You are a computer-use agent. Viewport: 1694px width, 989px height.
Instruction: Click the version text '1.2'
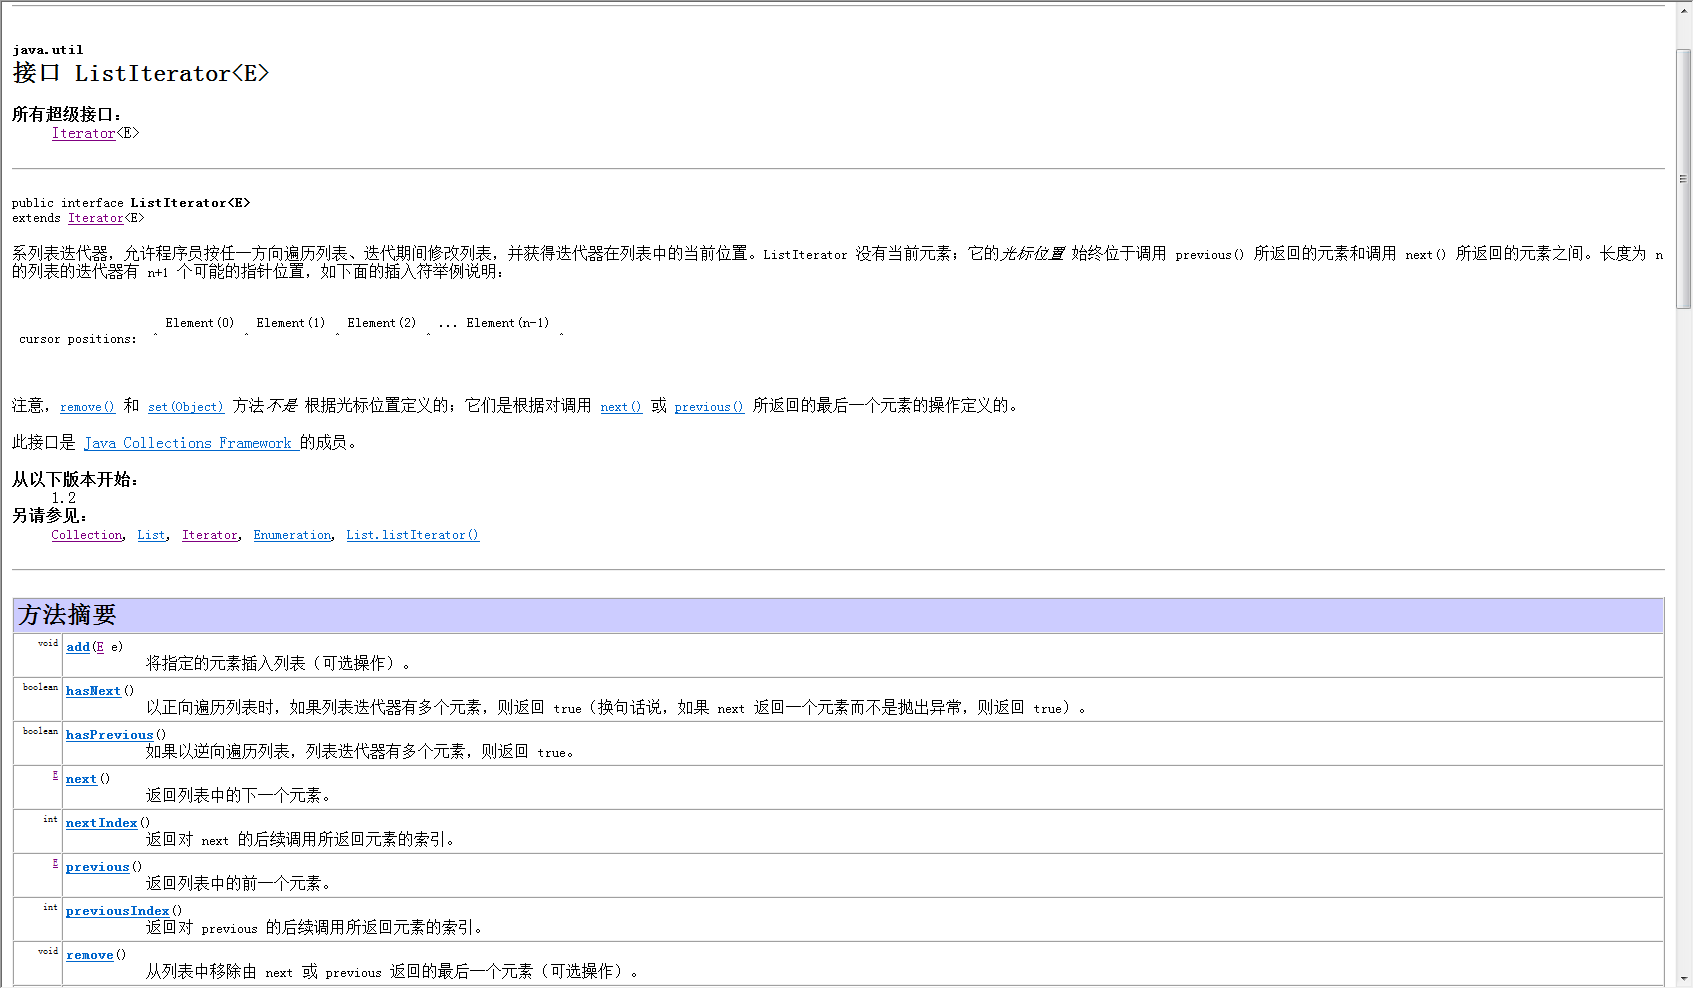[x=64, y=498]
